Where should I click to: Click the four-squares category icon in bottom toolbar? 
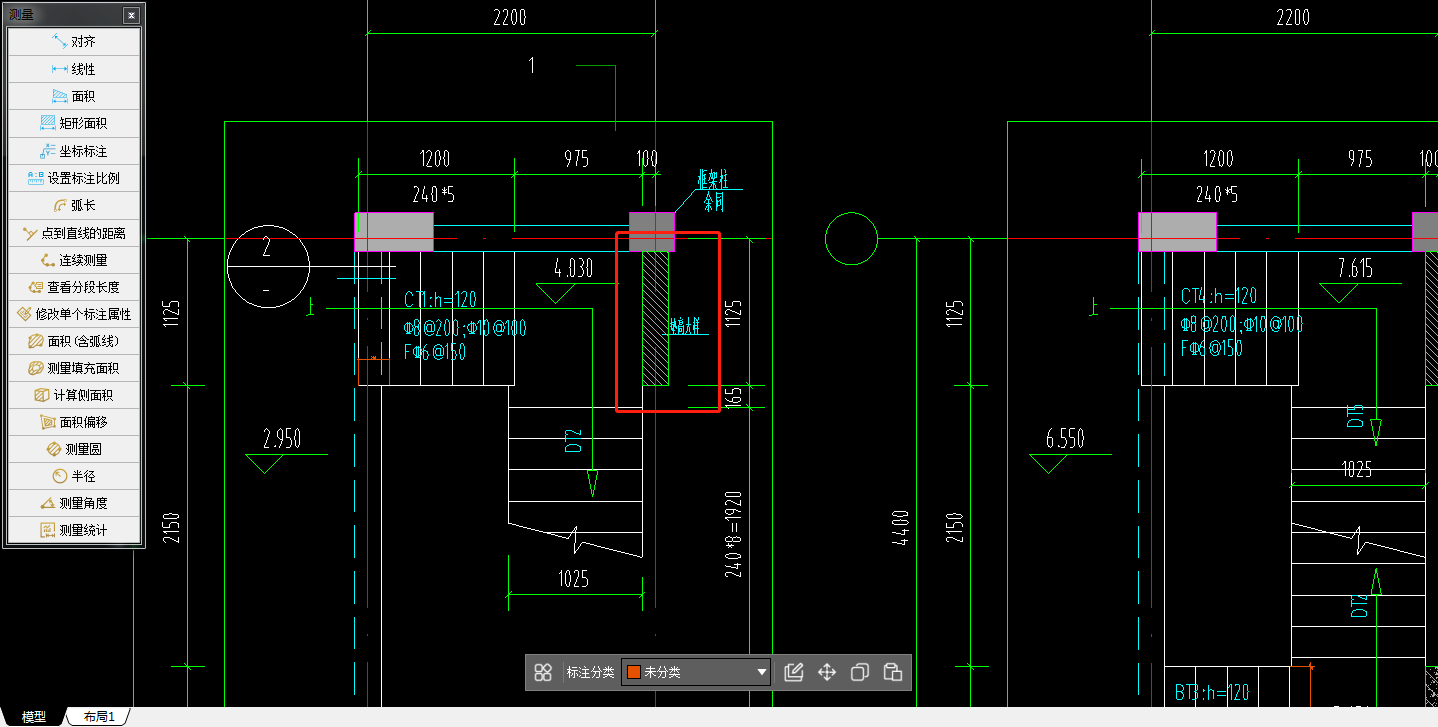(x=543, y=672)
